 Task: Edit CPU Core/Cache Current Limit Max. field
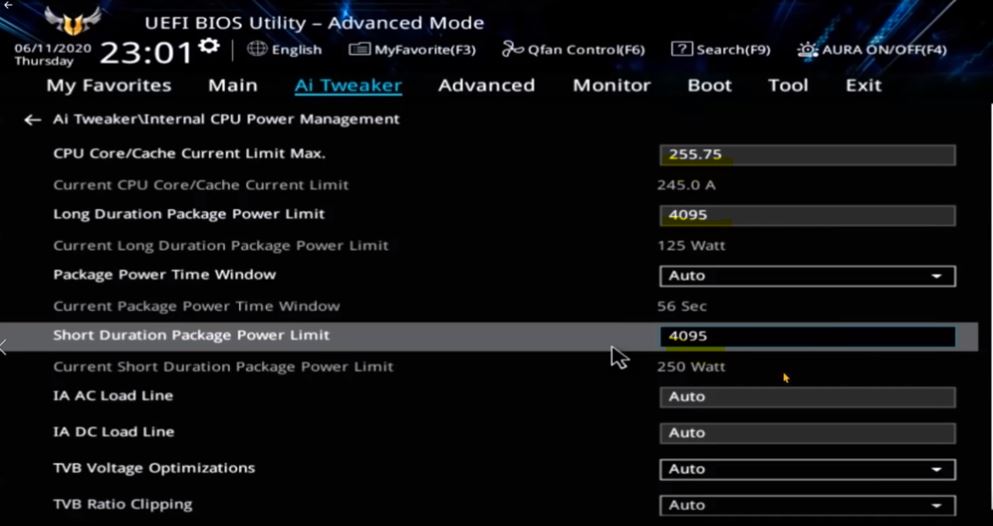coord(807,155)
